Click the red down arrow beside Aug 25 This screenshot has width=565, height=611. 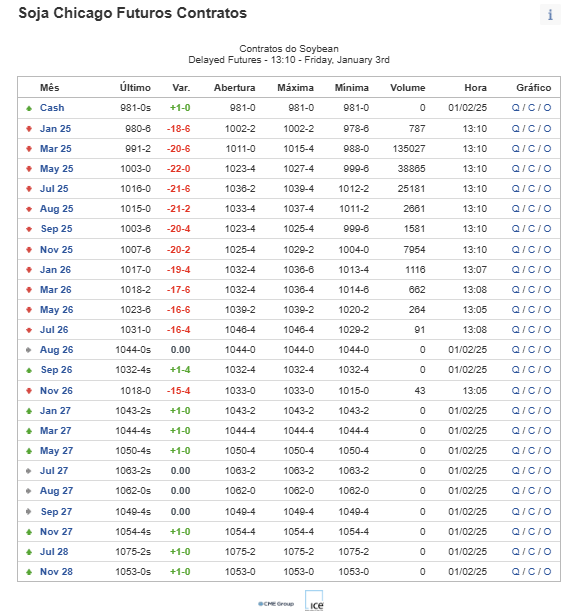coord(29,209)
